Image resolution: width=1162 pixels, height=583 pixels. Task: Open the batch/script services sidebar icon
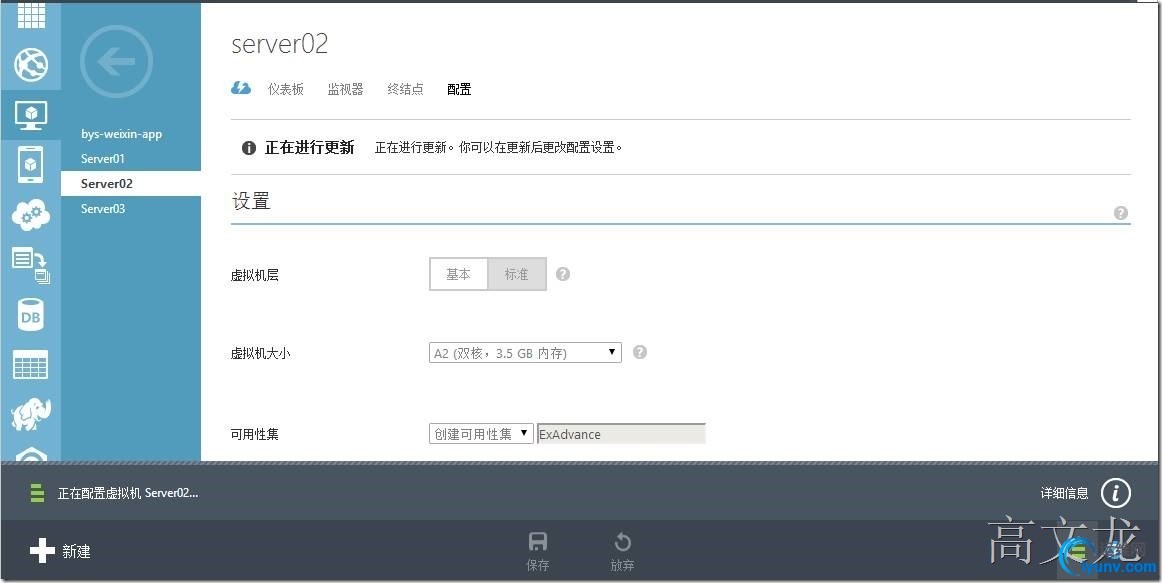pos(31,265)
